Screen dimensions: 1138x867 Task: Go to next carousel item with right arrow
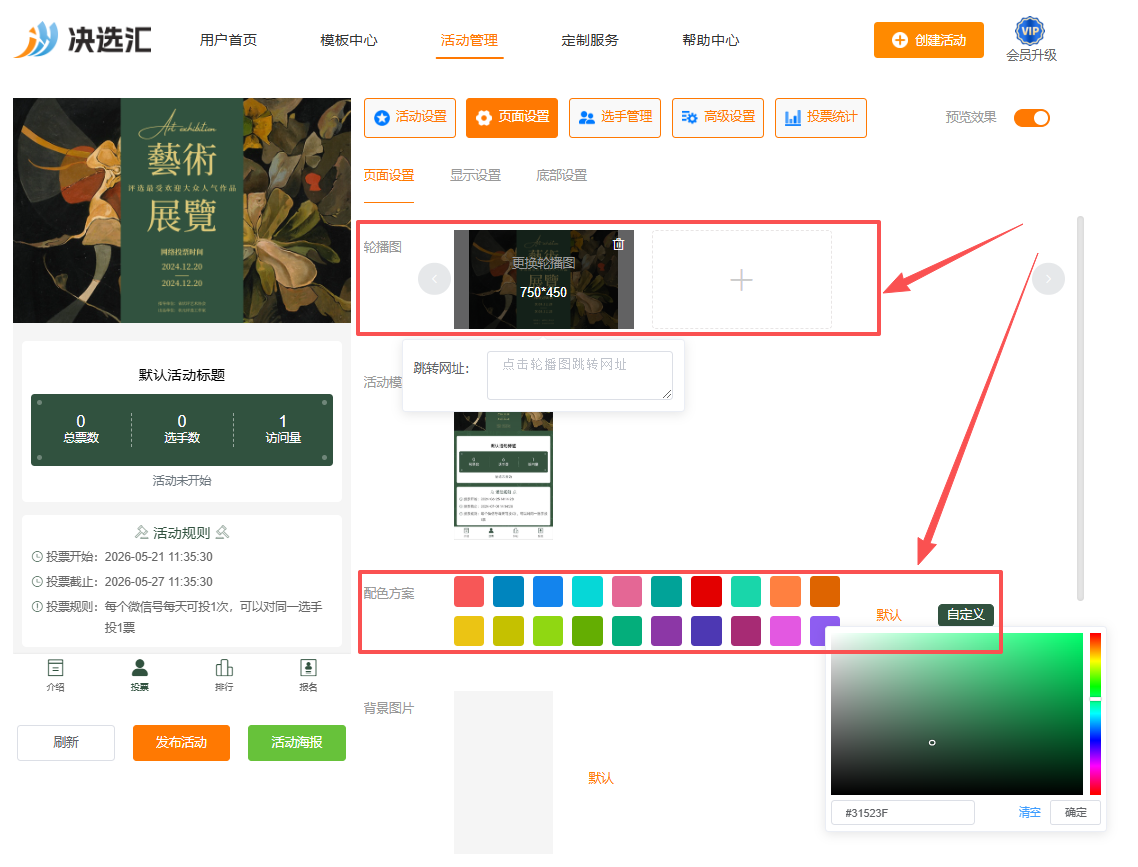click(1048, 279)
